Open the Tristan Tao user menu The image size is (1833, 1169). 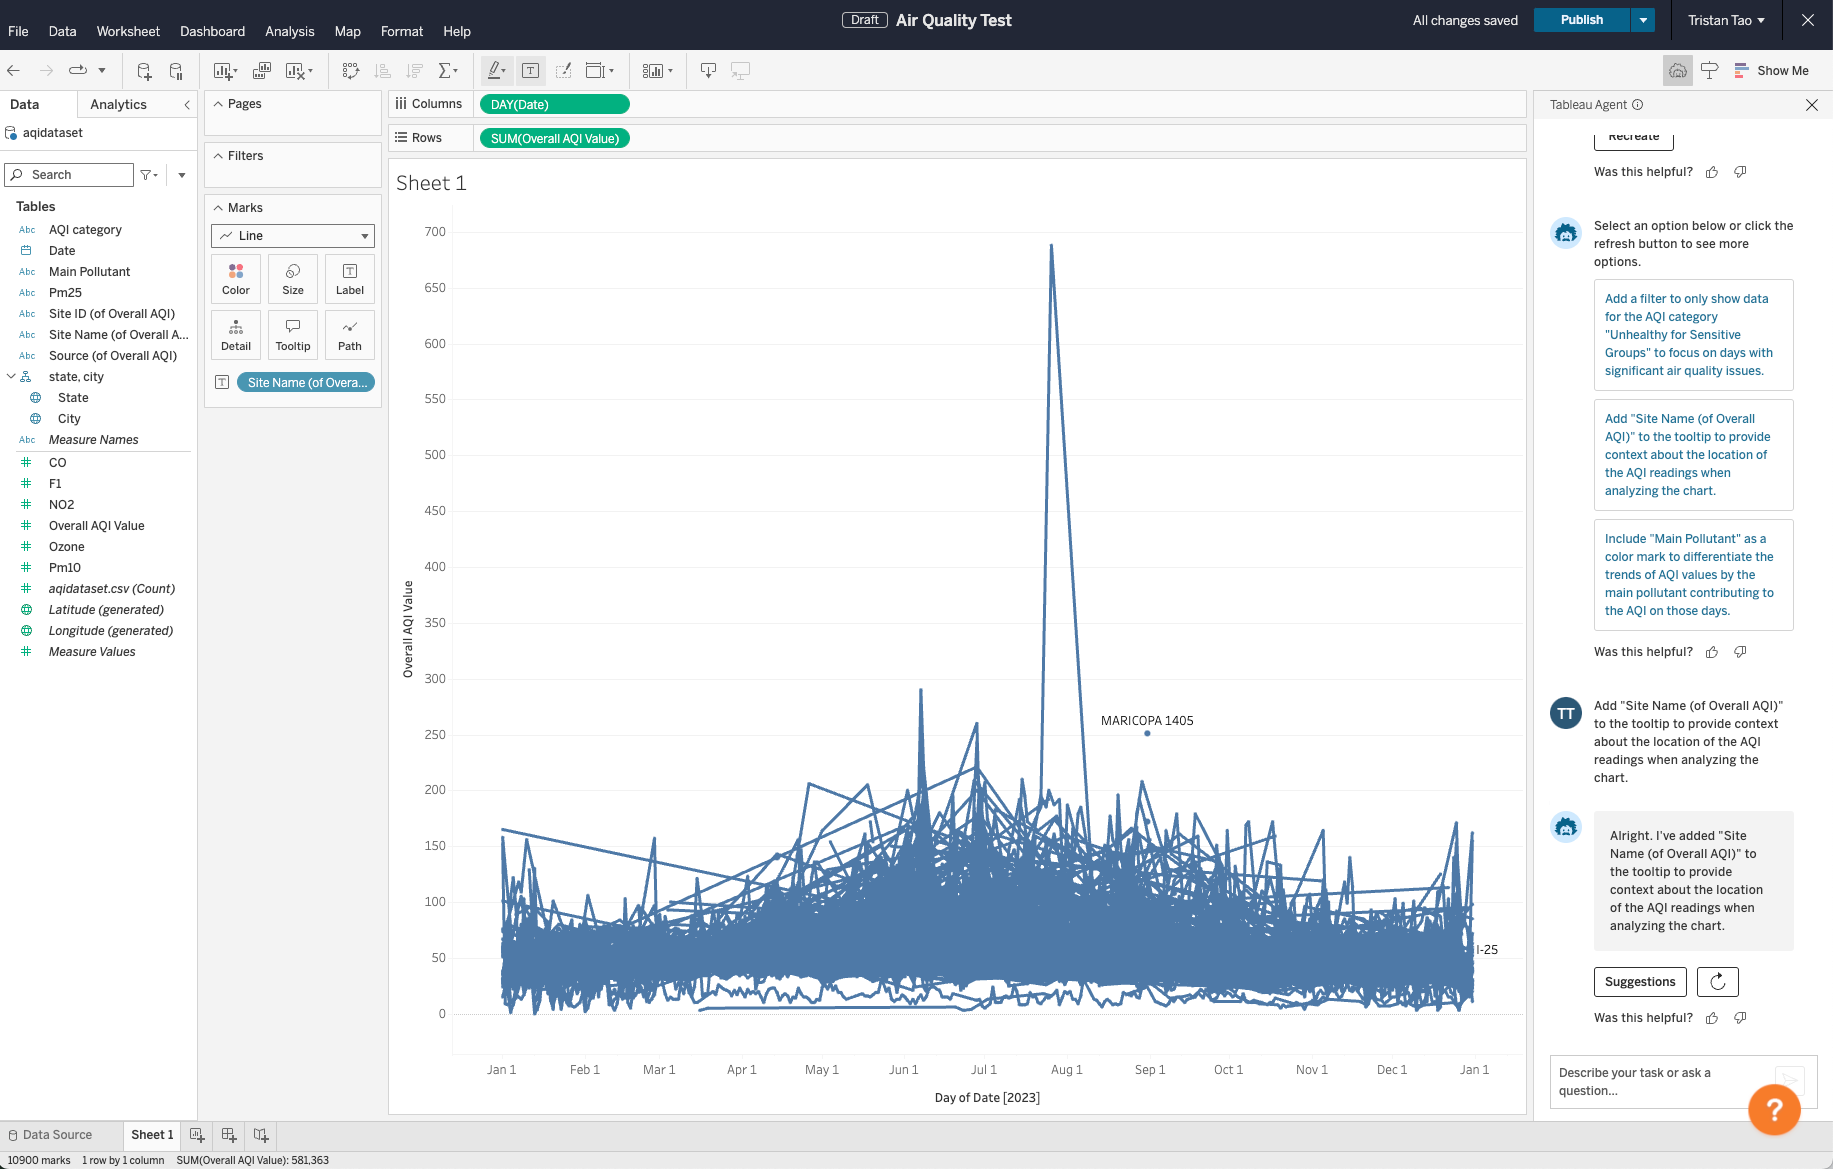click(x=1726, y=20)
